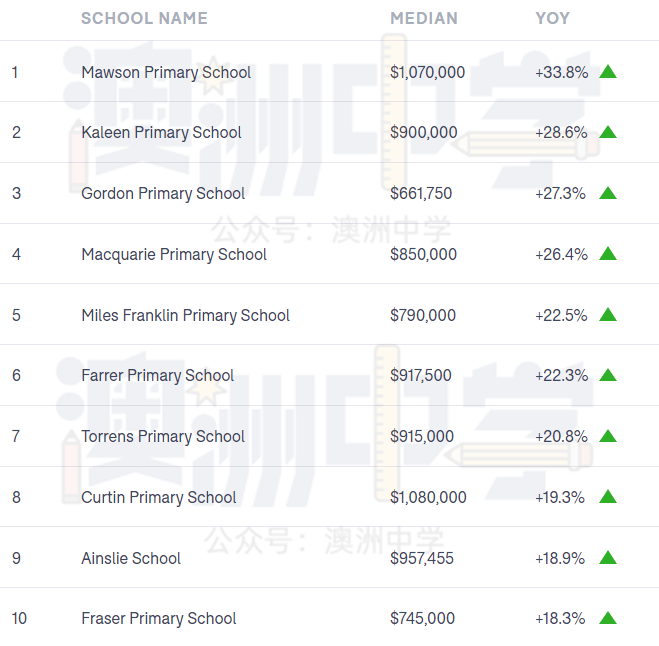Click the green arrow beside +22.5%
659x646 pixels.
click(608, 314)
